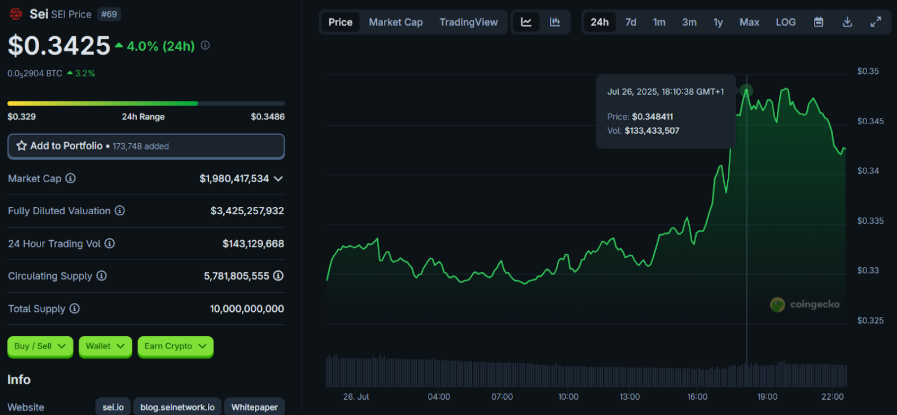Show 24 Hour Trading Vol info icon

[x=110, y=243]
